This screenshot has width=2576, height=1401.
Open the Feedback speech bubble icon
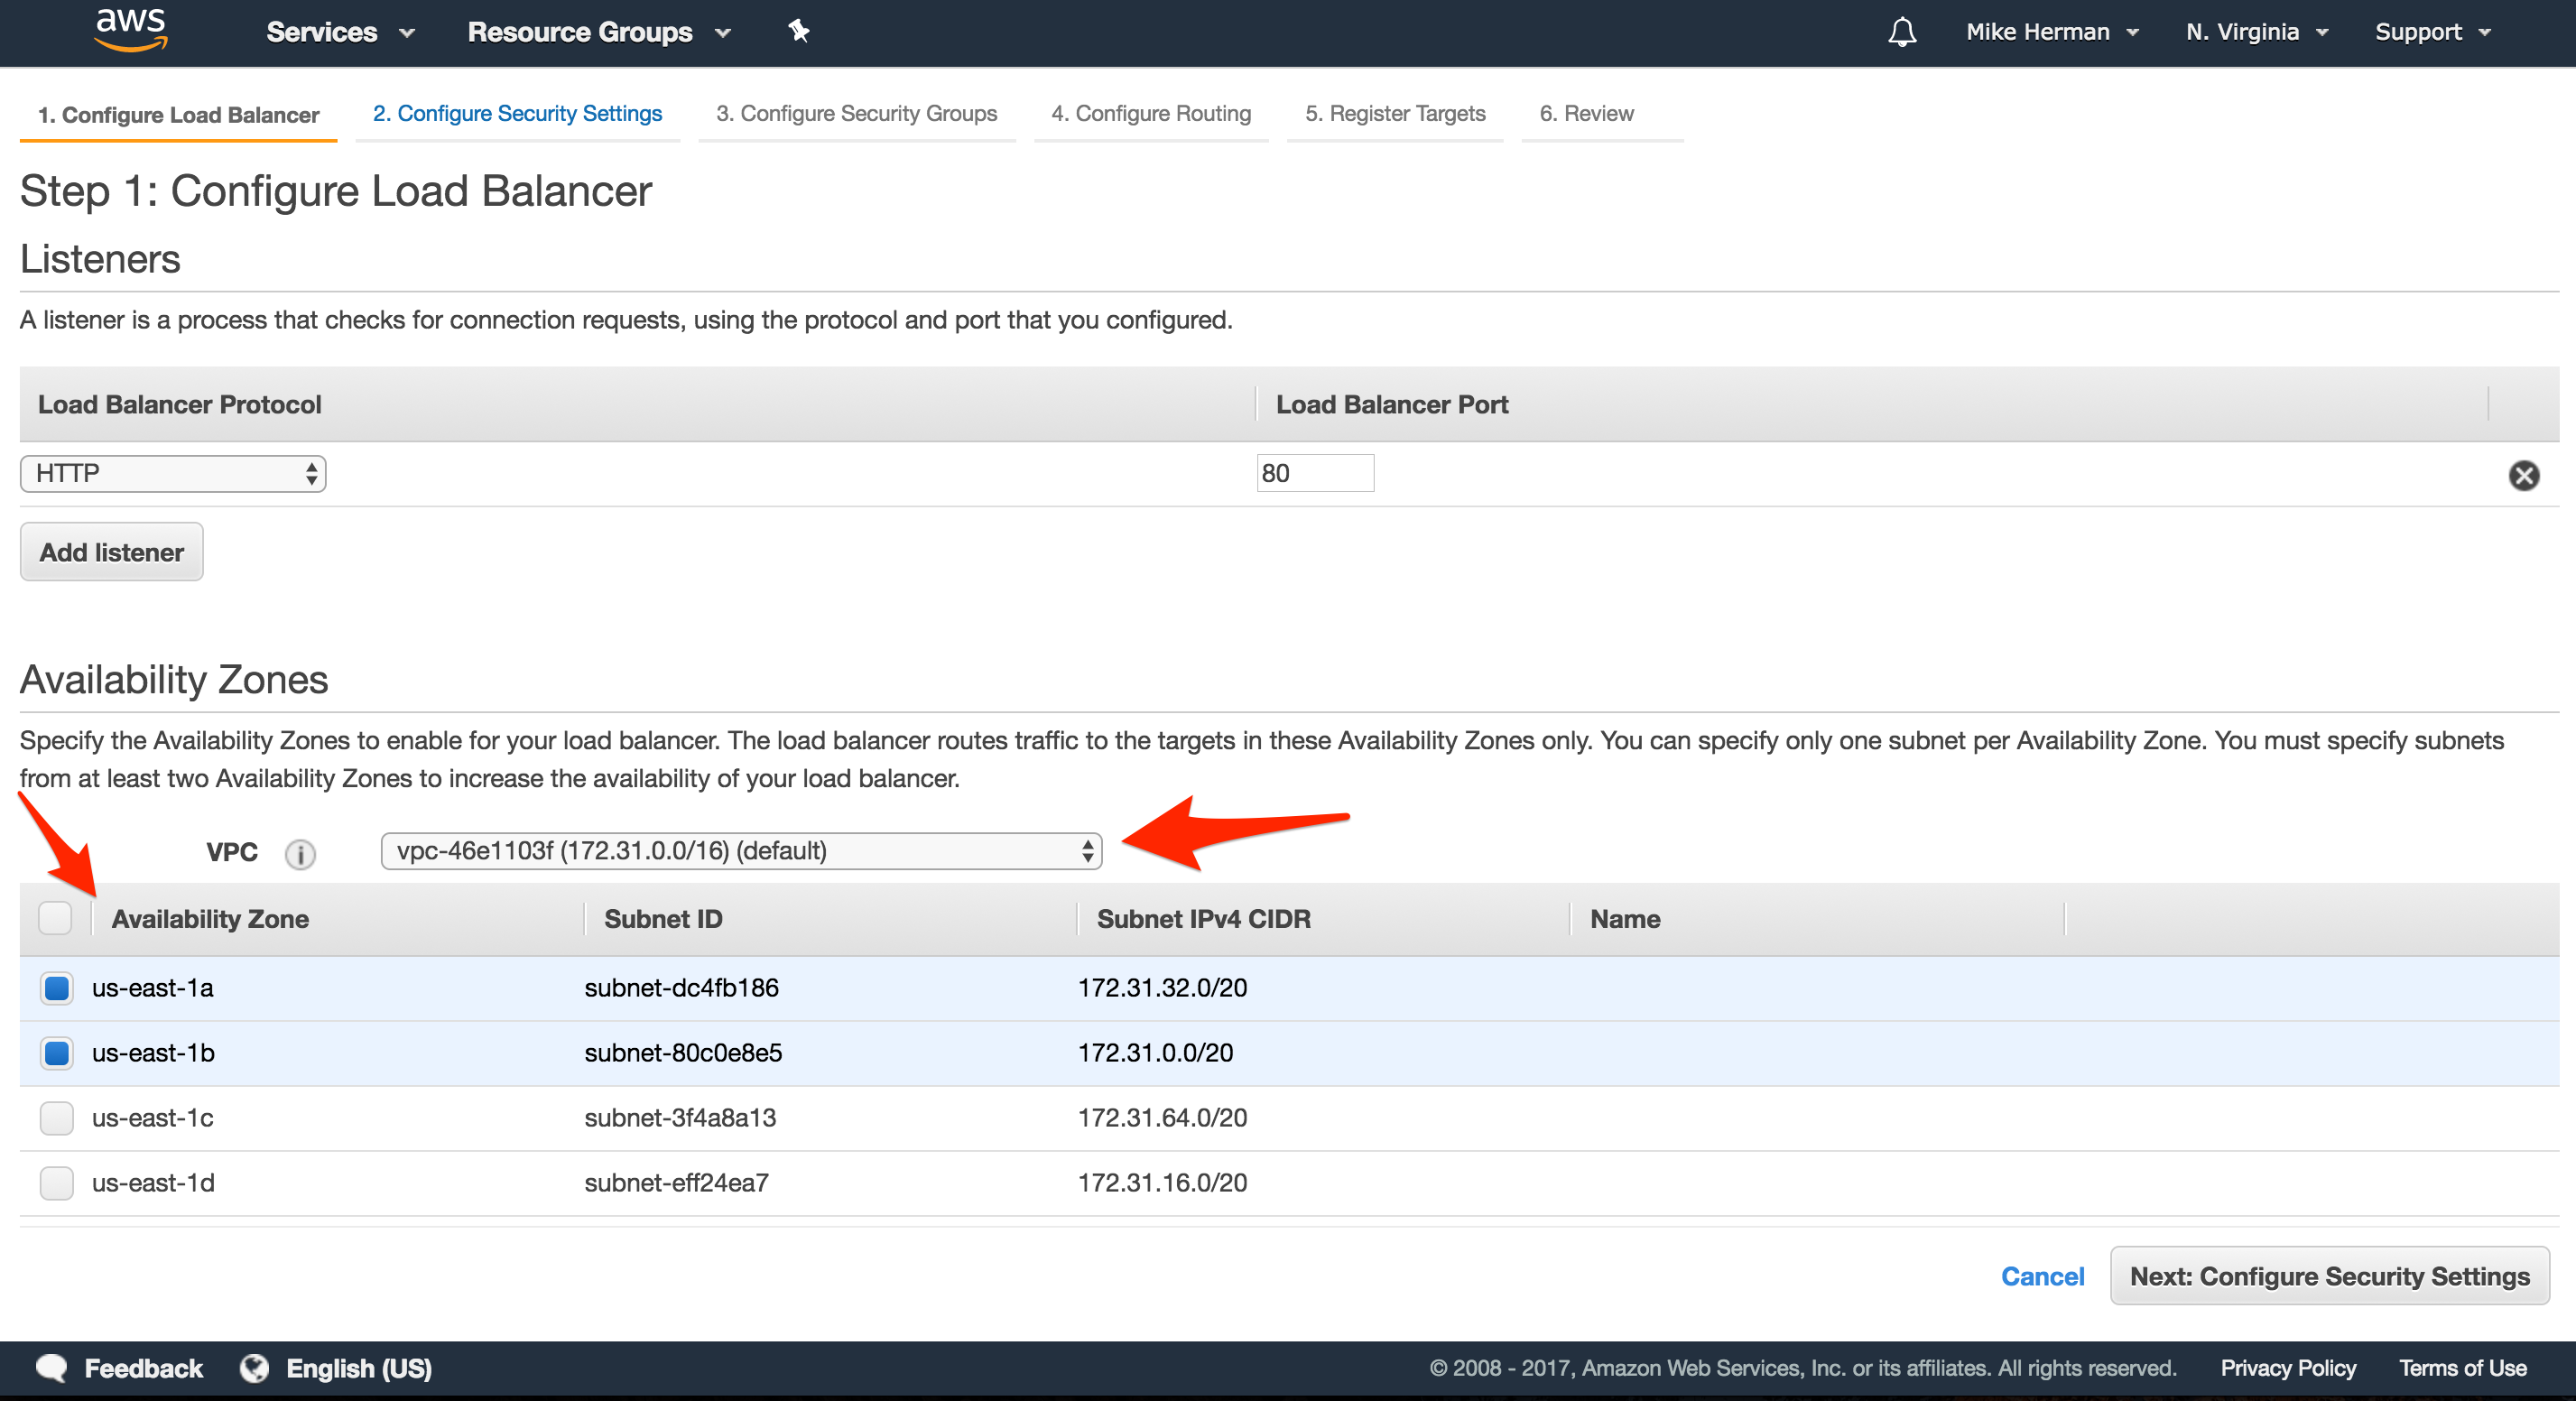(53, 1368)
